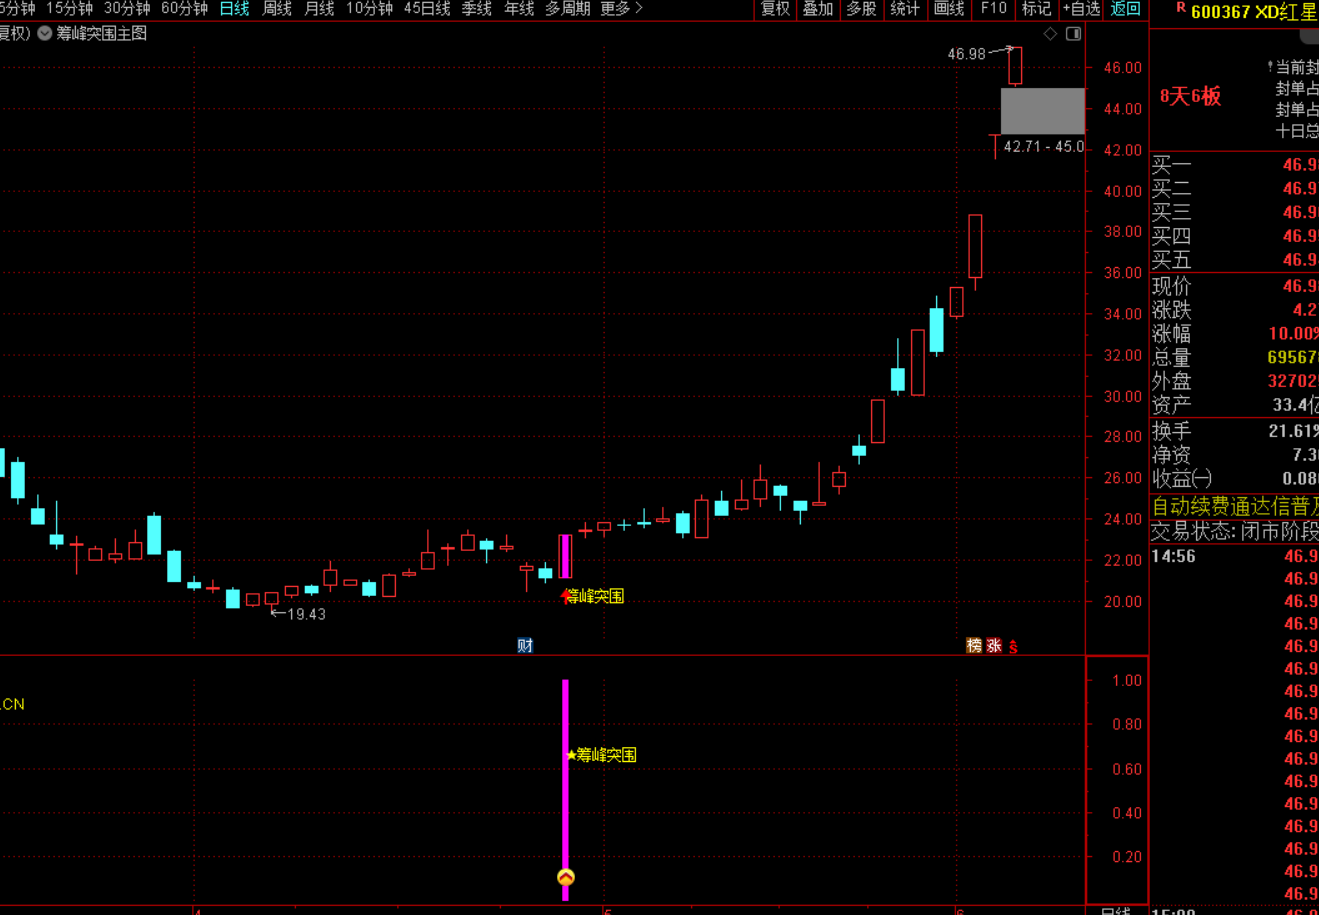Click the gray price gap box
Screen dimensions: 1319x915
1043,111
